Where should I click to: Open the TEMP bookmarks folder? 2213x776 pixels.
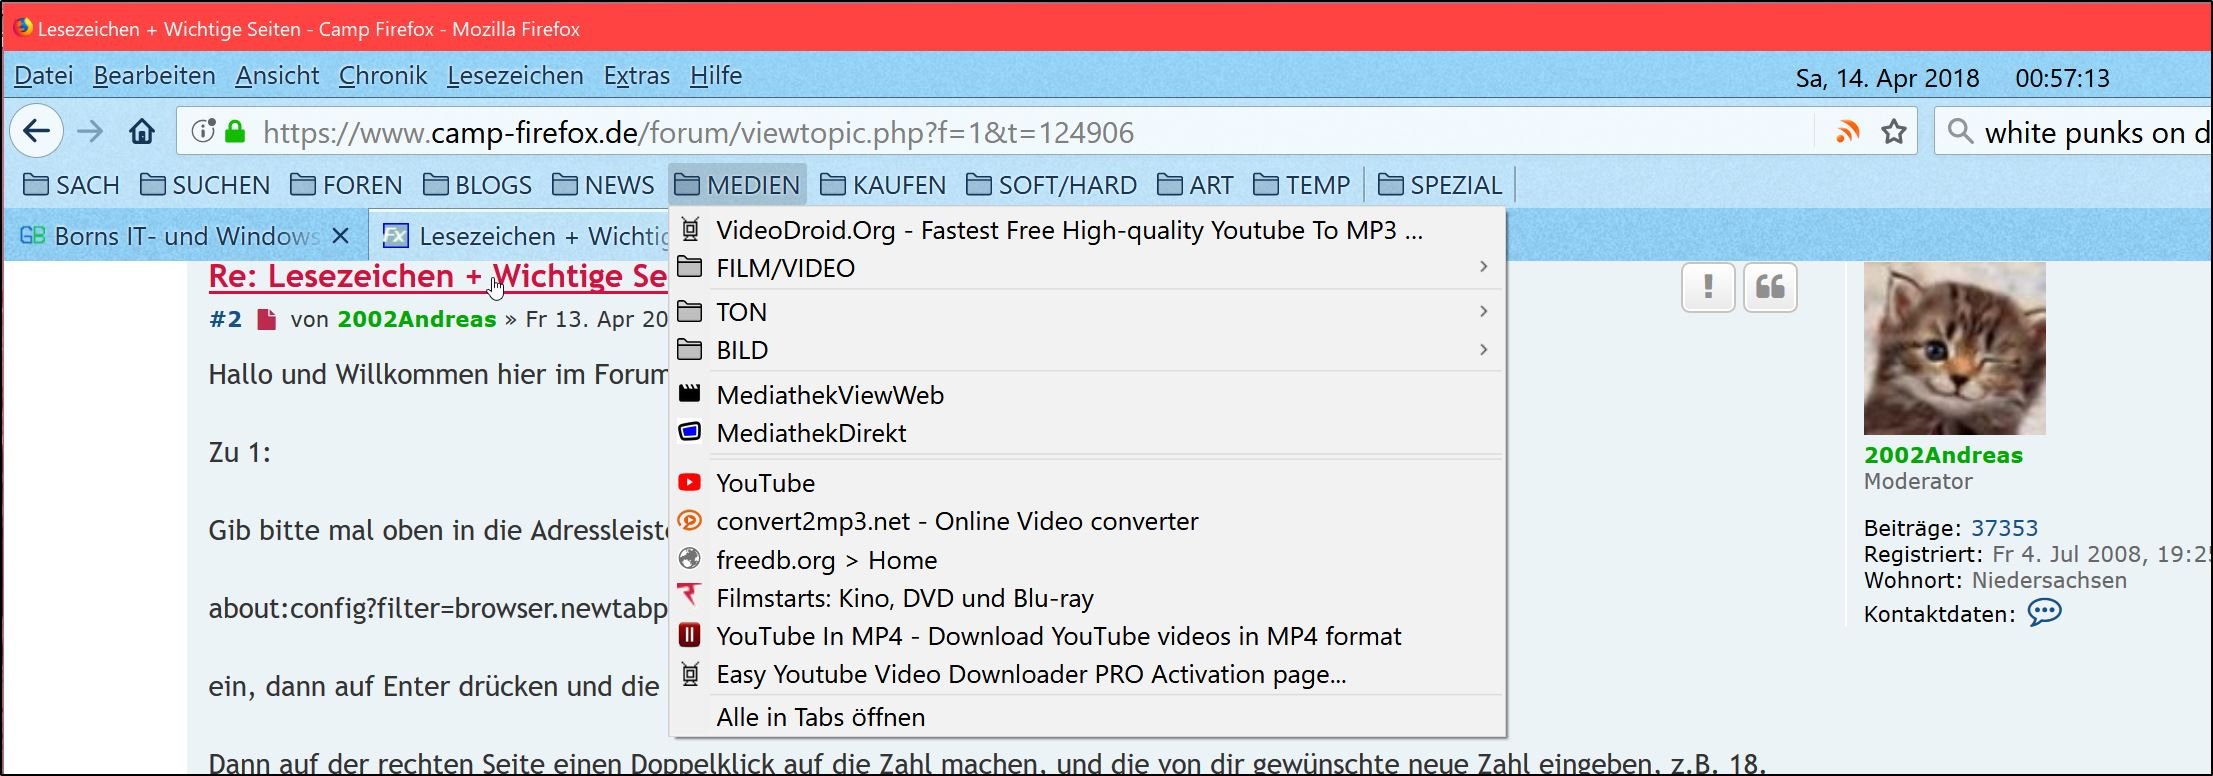click(1301, 185)
